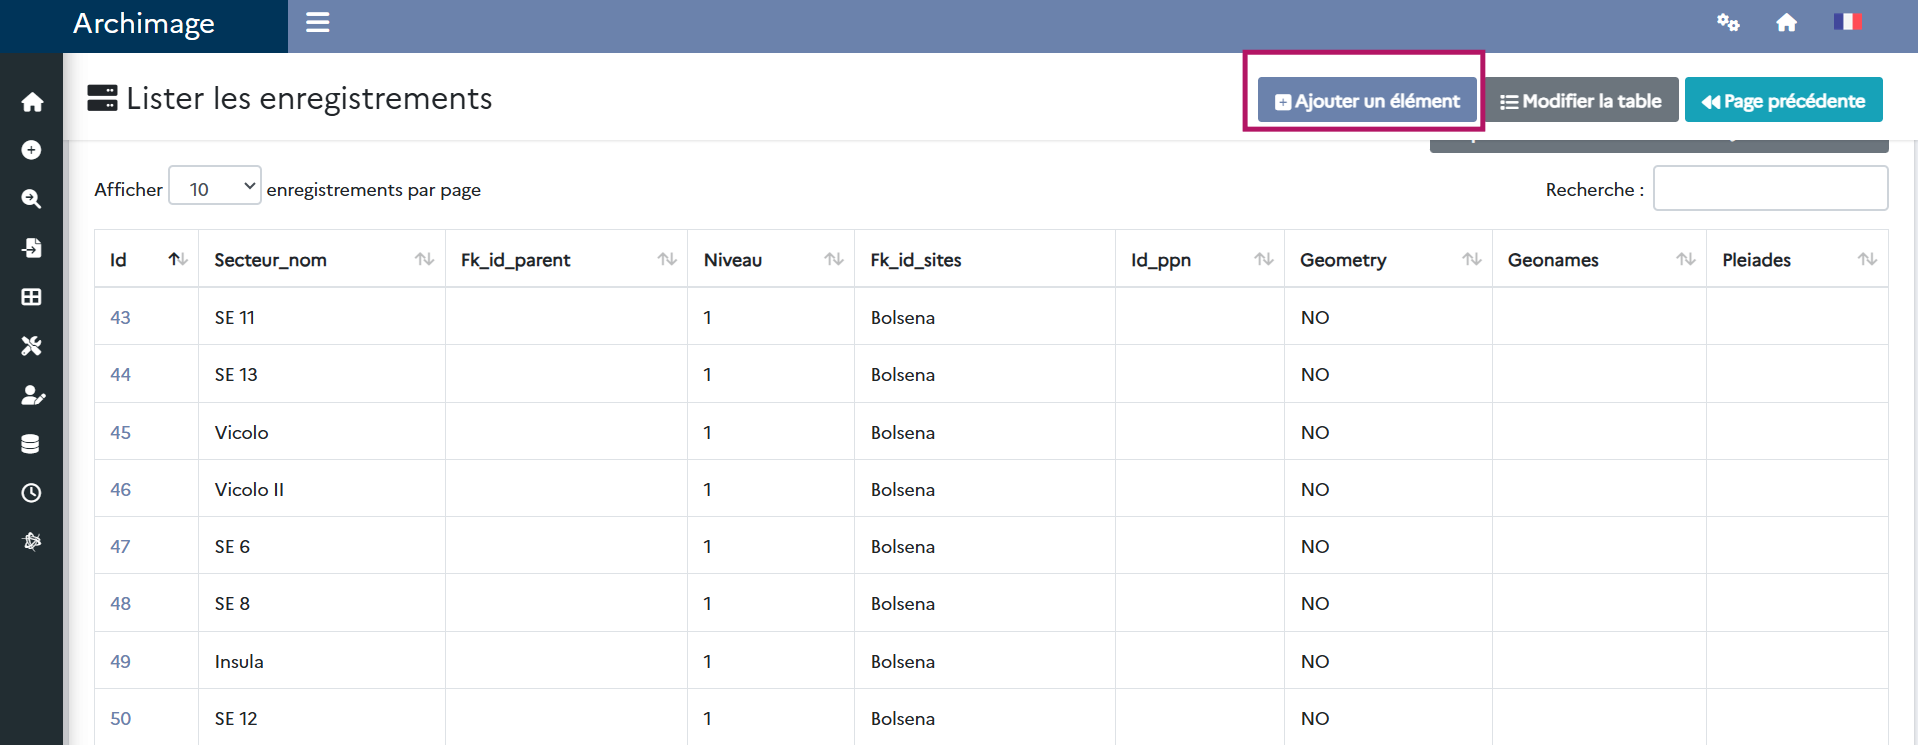Open the clock history icon in sidebar
Viewport: 1918px width, 745px height.
pyautogui.click(x=32, y=493)
